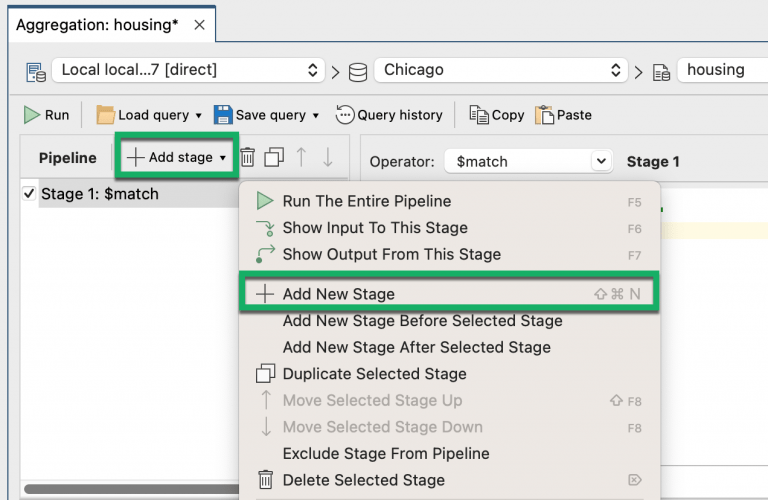Click the horizontal scrollbar in Pipeline panel

120,489
